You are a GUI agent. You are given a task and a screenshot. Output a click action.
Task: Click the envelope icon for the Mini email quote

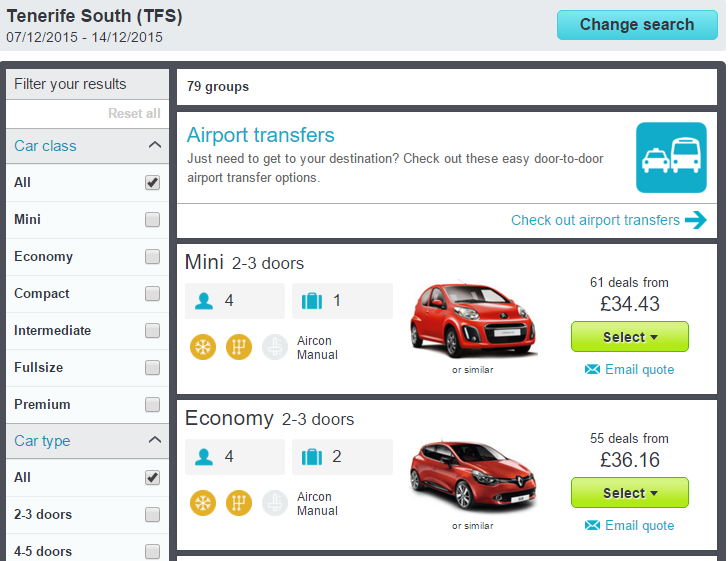(x=592, y=370)
